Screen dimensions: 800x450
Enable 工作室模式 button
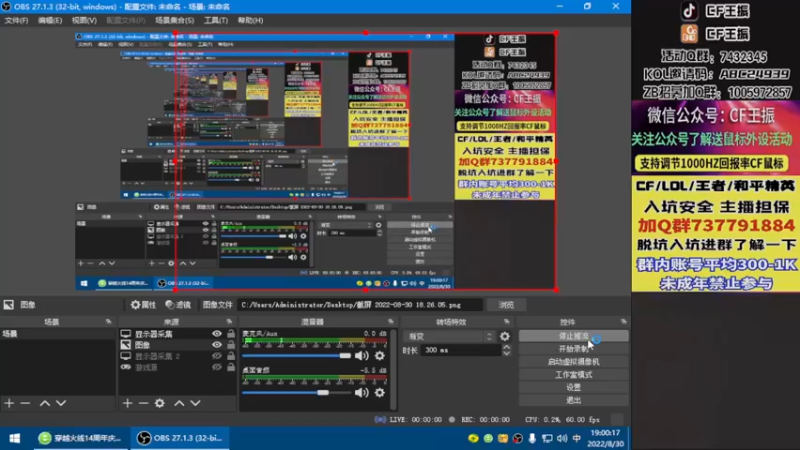tap(573, 374)
